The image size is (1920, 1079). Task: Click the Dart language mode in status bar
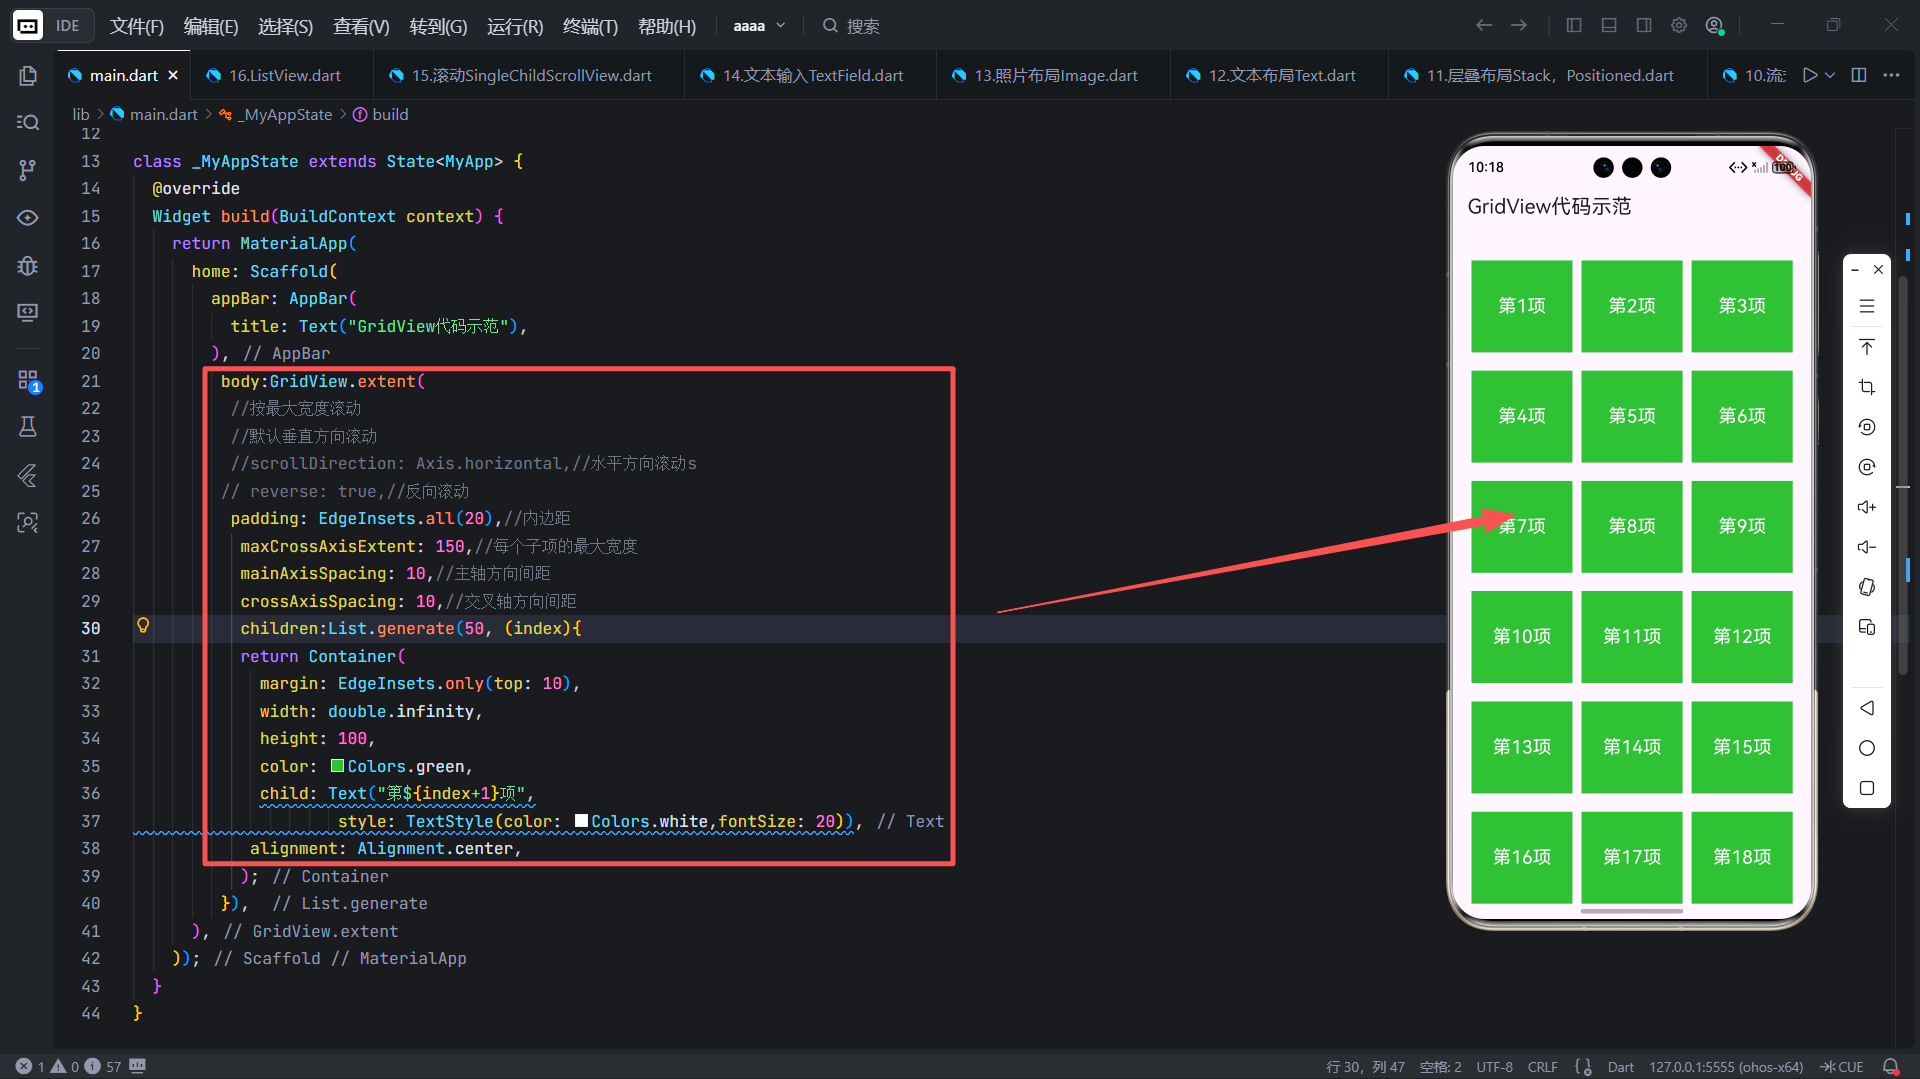pyautogui.click(x=1620, y=1066)
